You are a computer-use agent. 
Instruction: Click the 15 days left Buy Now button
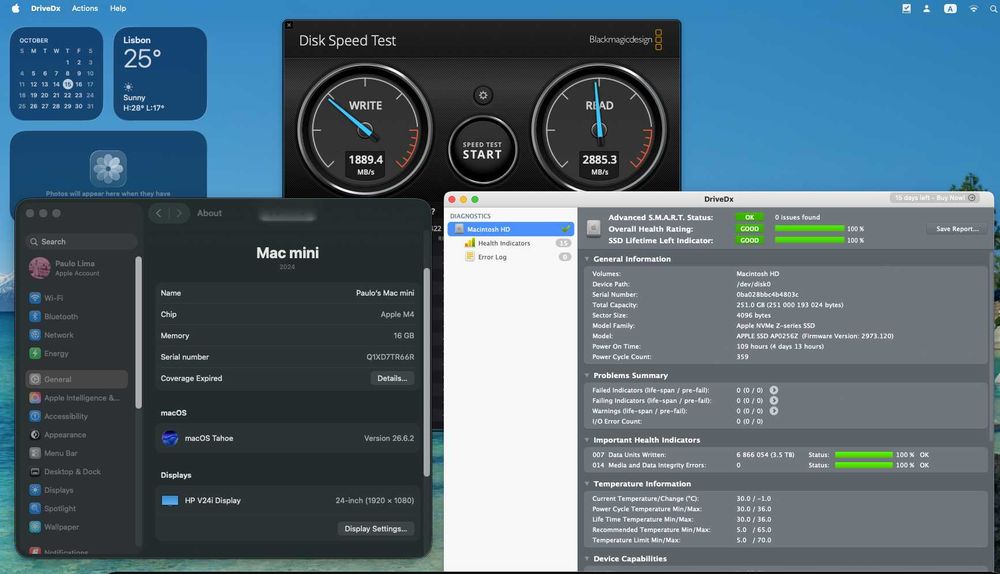tap(935, 198)
